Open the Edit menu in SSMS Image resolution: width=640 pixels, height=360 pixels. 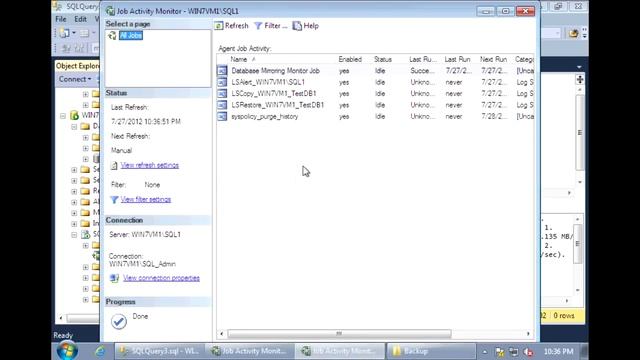coord(80,19)
